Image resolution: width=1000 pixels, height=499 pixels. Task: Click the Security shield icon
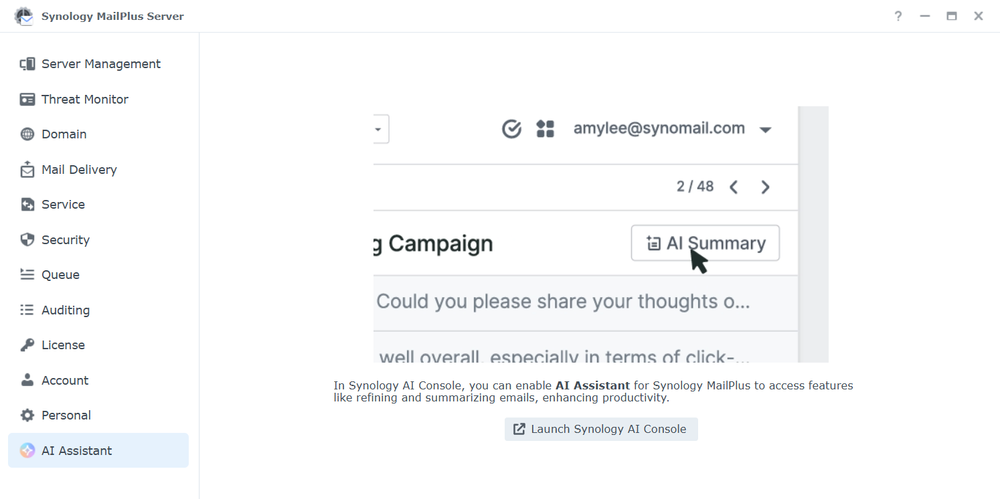[x=27, y=240]
